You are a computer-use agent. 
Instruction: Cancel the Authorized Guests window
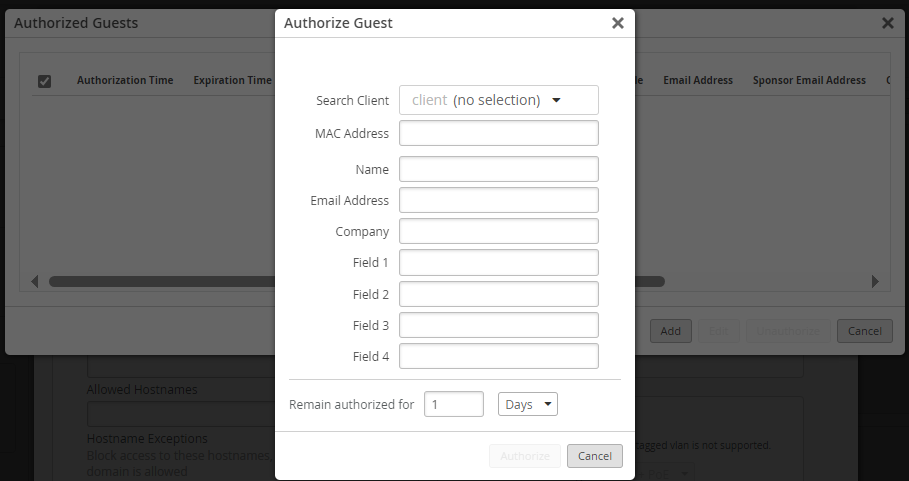pos(864,331)
